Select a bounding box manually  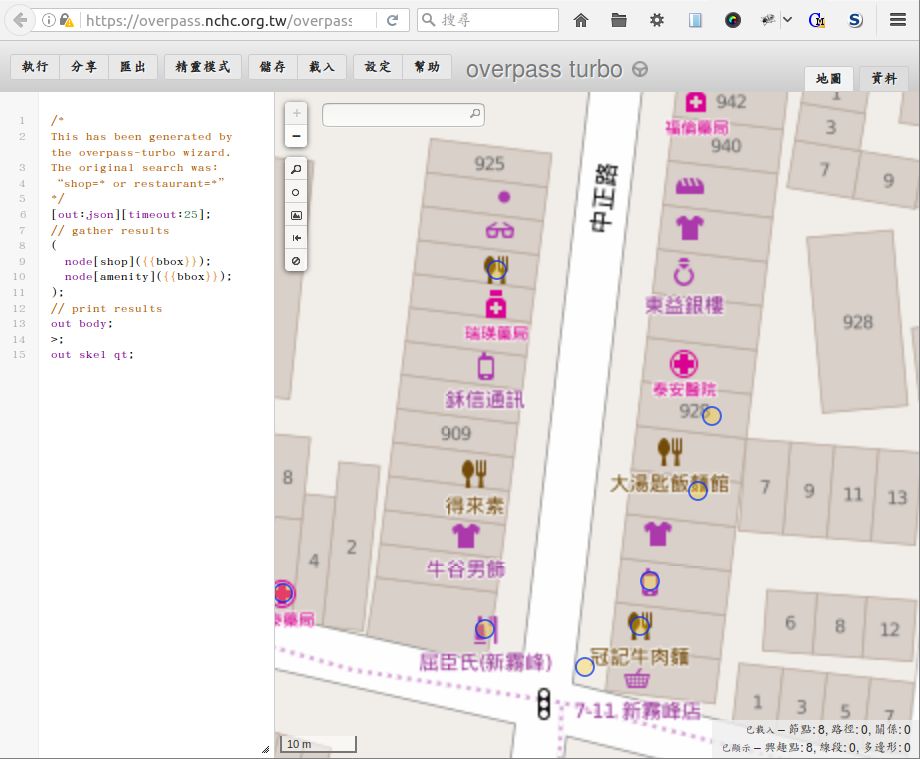coord(296,215)
